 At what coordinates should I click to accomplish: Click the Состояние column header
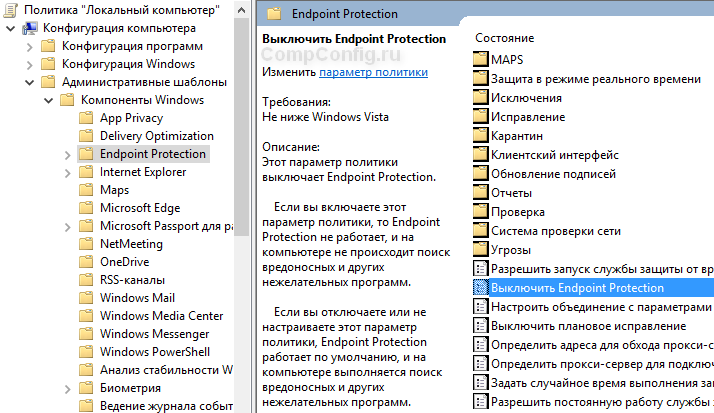[x=505, y=37]
